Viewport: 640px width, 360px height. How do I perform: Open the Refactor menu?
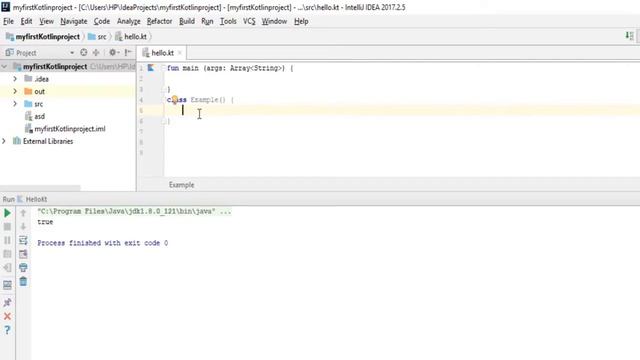160,21
